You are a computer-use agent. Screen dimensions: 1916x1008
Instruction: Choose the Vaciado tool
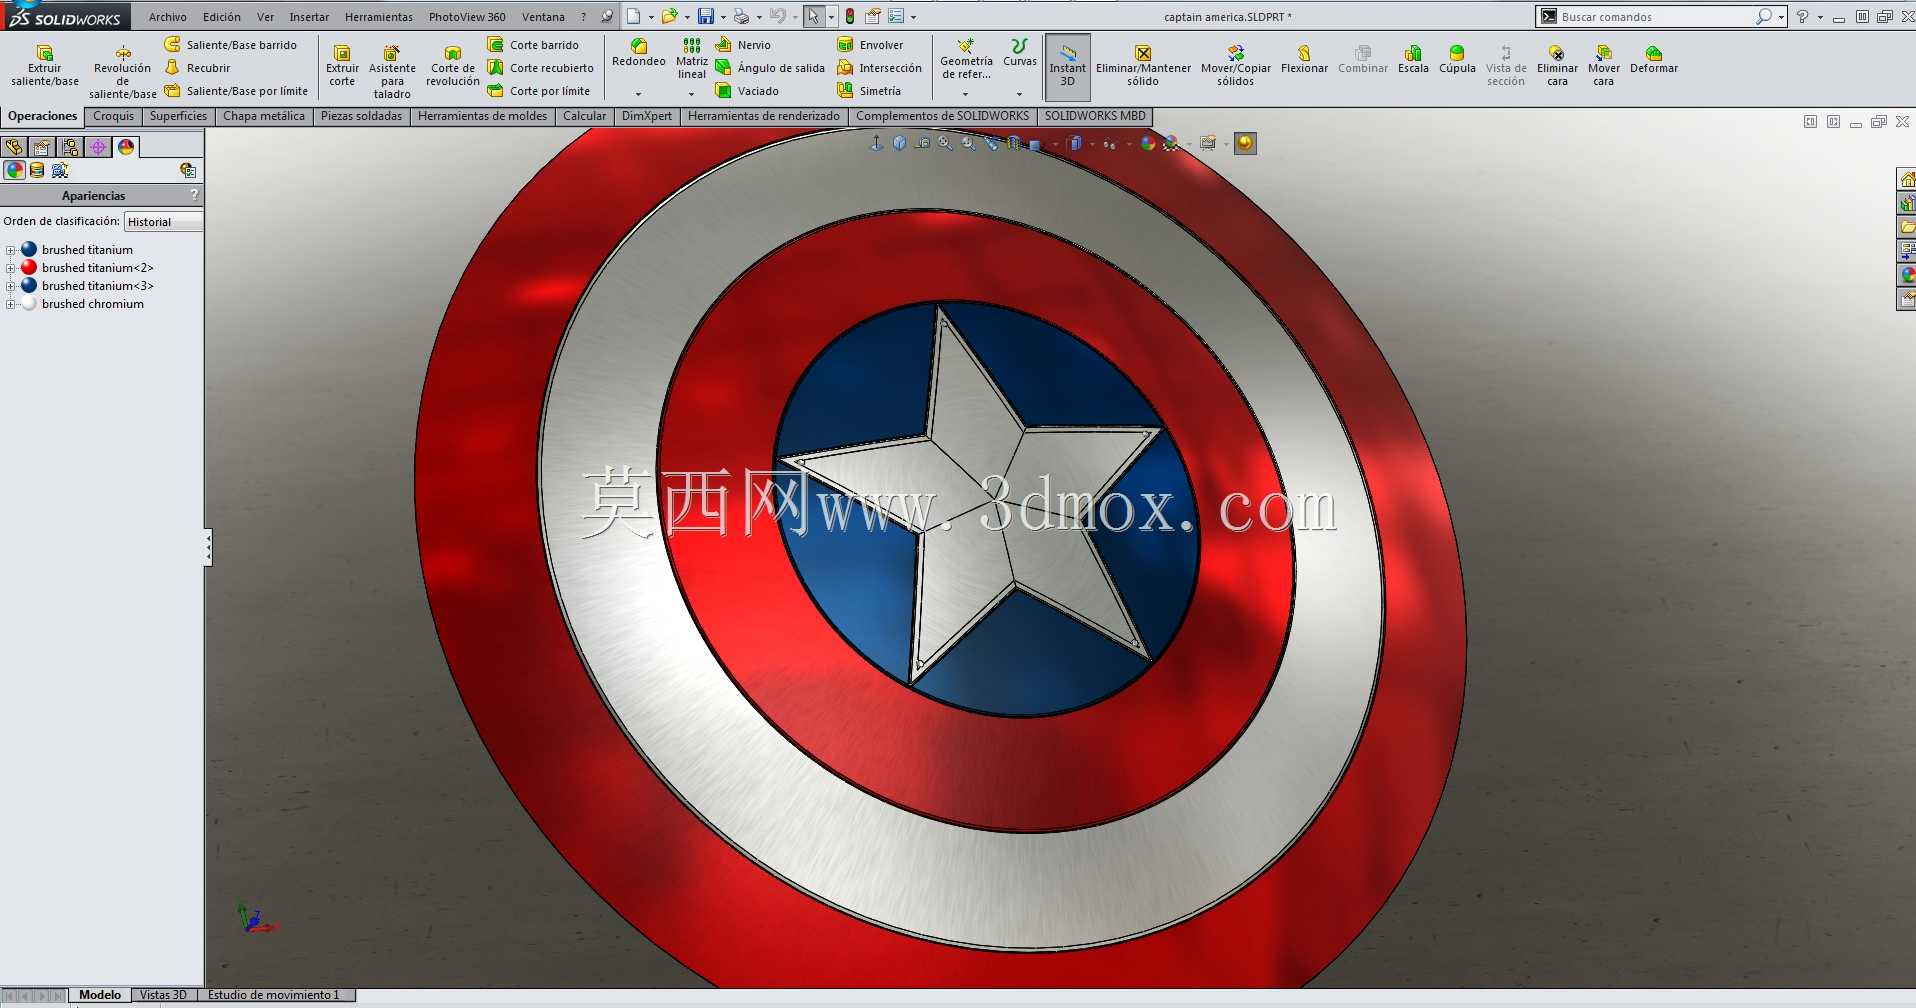(747, 91)
